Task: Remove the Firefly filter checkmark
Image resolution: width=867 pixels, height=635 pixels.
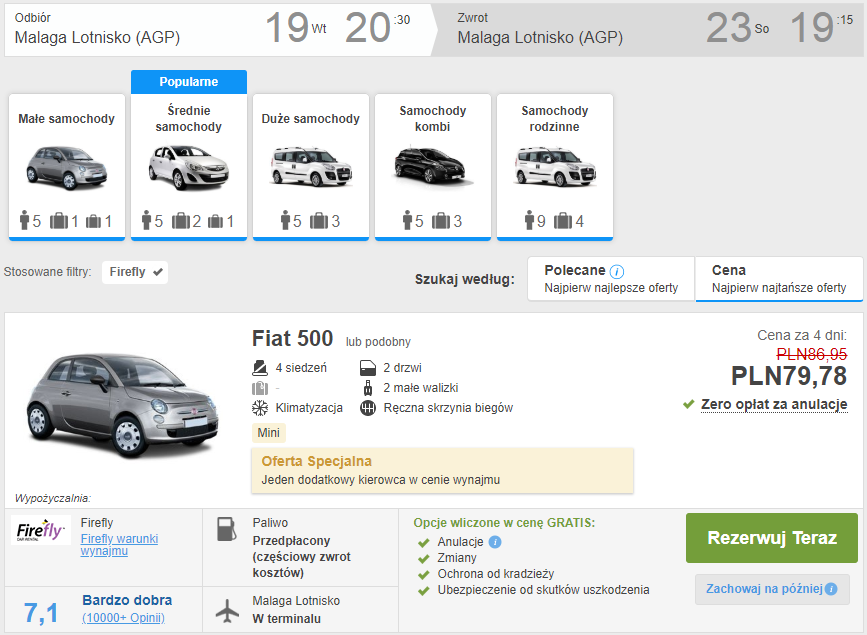Action: click(x=158, y=272)
